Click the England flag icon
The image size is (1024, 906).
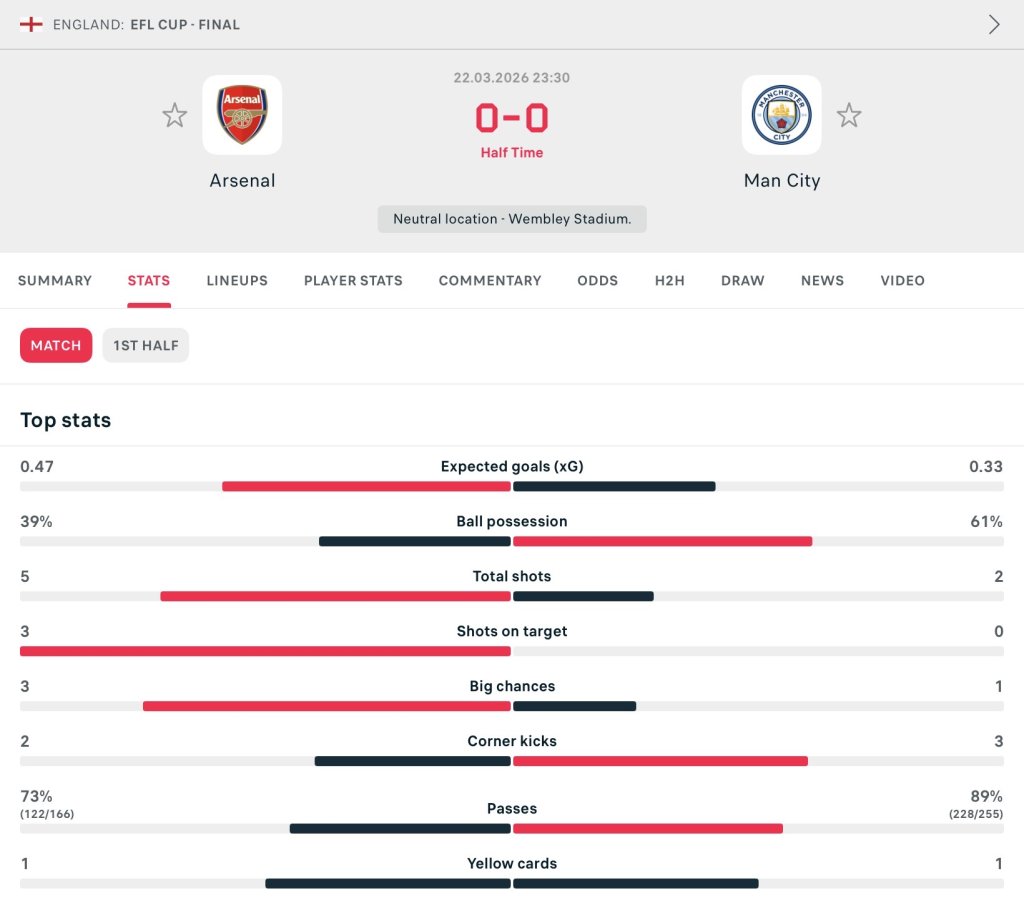tap(31, 24)
